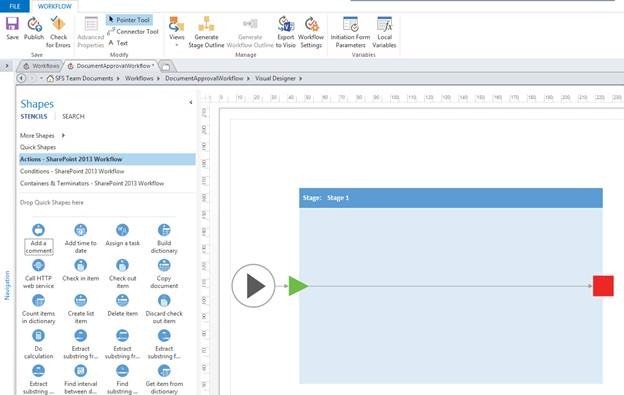Viewport: 624px width, 395px height.
Task: Expand the arrow after Visual Designer breadcrumb
Action: point(300,79)
